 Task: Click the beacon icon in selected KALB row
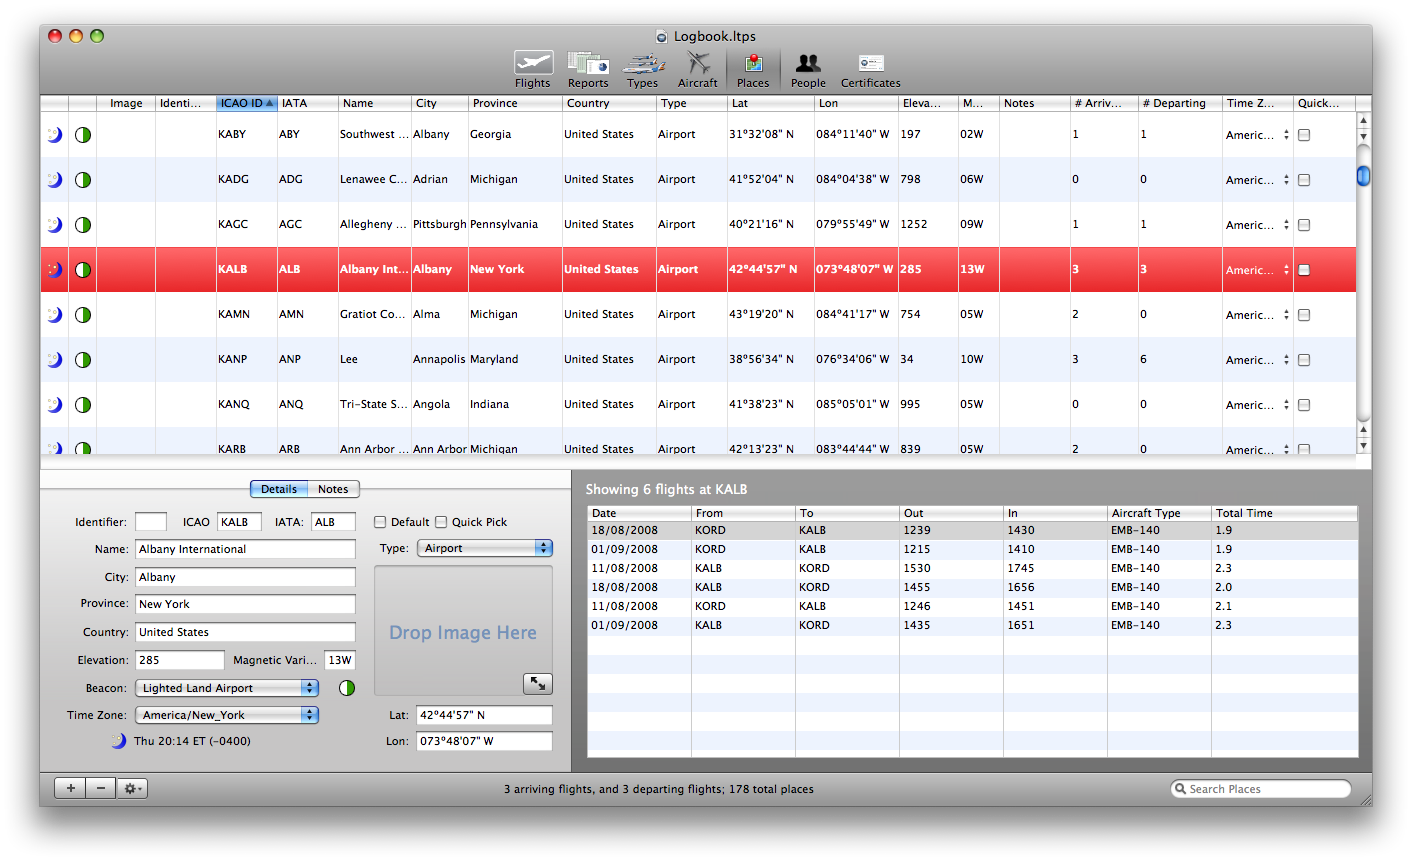[x=83, y=270]
